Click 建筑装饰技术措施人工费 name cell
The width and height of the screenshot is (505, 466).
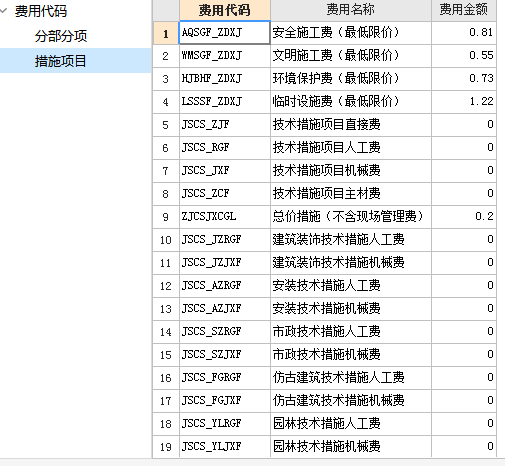351,240
